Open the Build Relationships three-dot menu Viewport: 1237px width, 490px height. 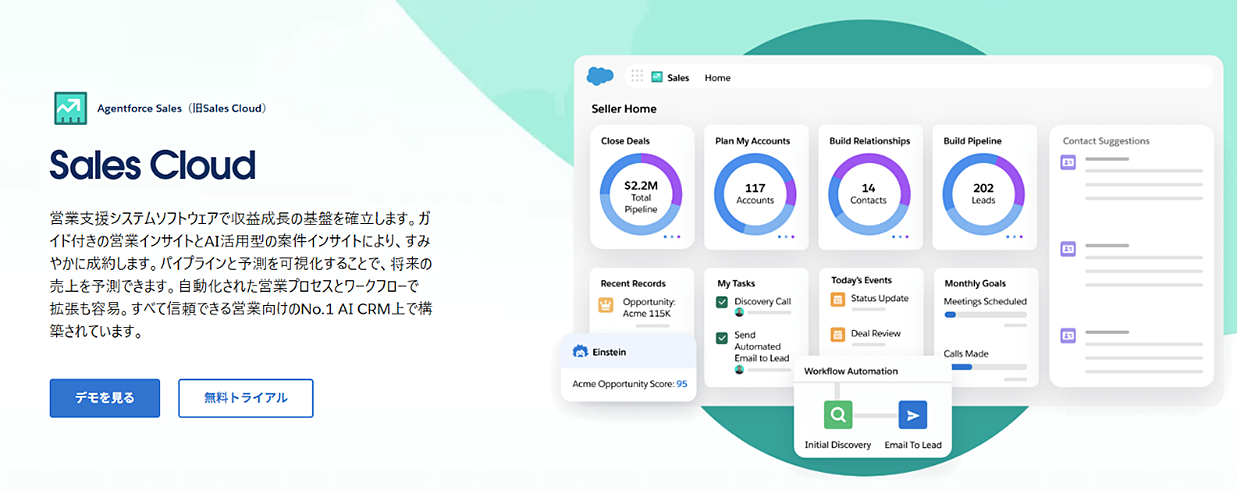click(x=900, y=237)
